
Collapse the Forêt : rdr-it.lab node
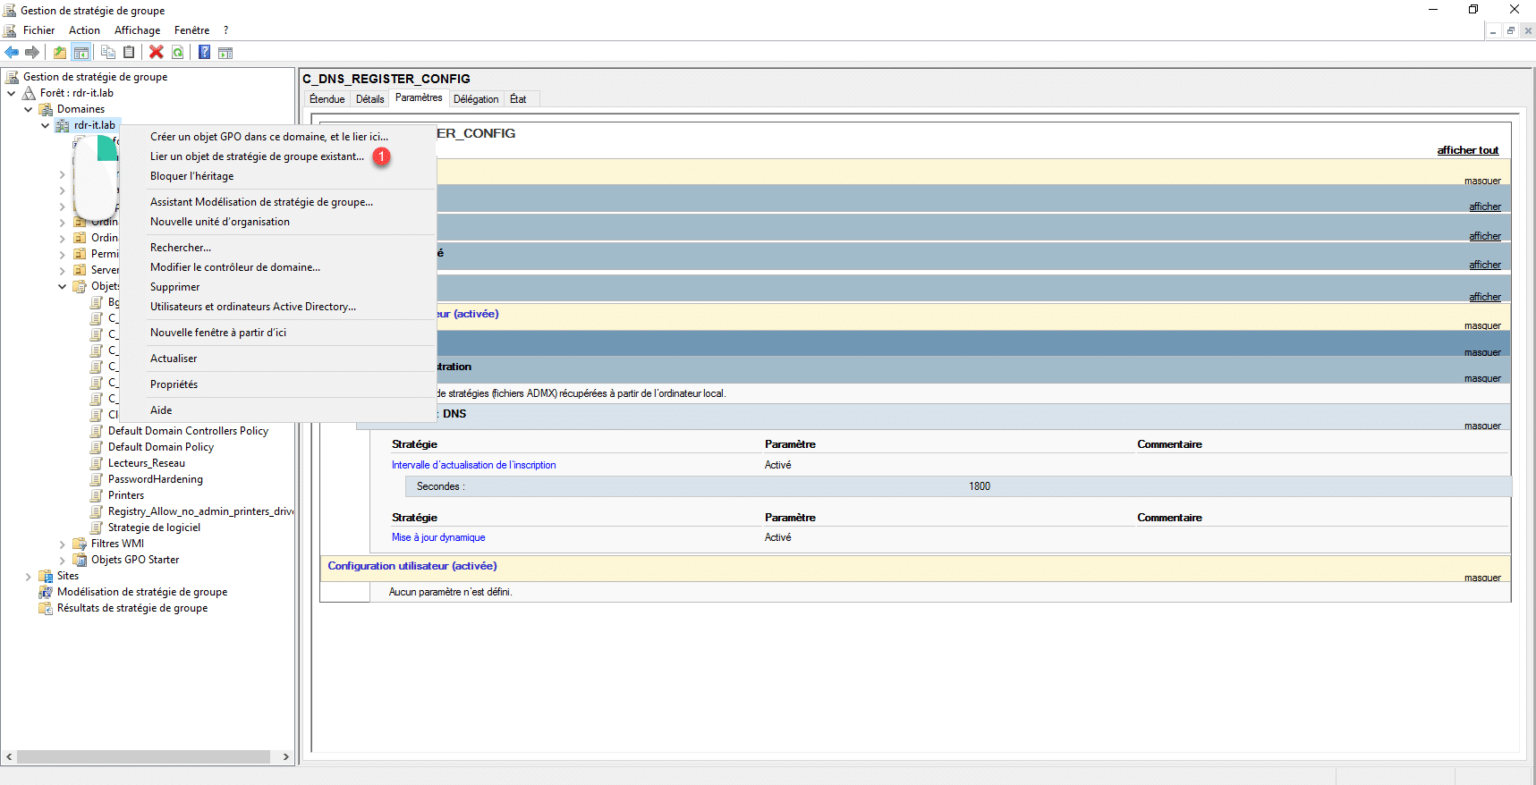click(11, 93)
